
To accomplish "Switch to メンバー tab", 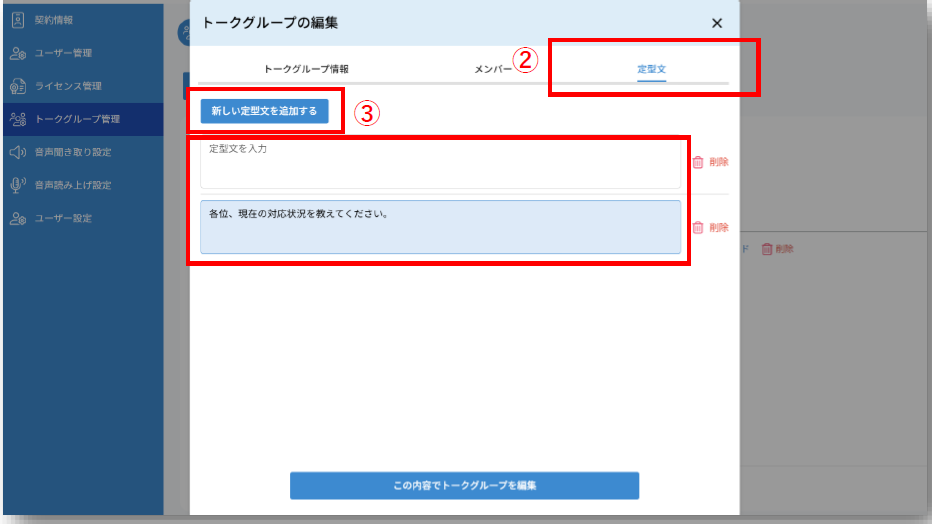I will tap(493, 70).
